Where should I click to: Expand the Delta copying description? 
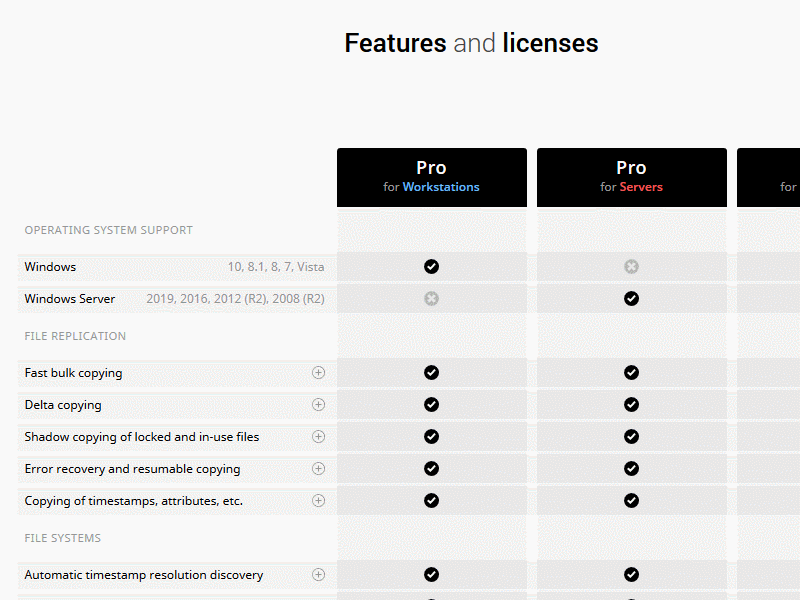(318, 404)
